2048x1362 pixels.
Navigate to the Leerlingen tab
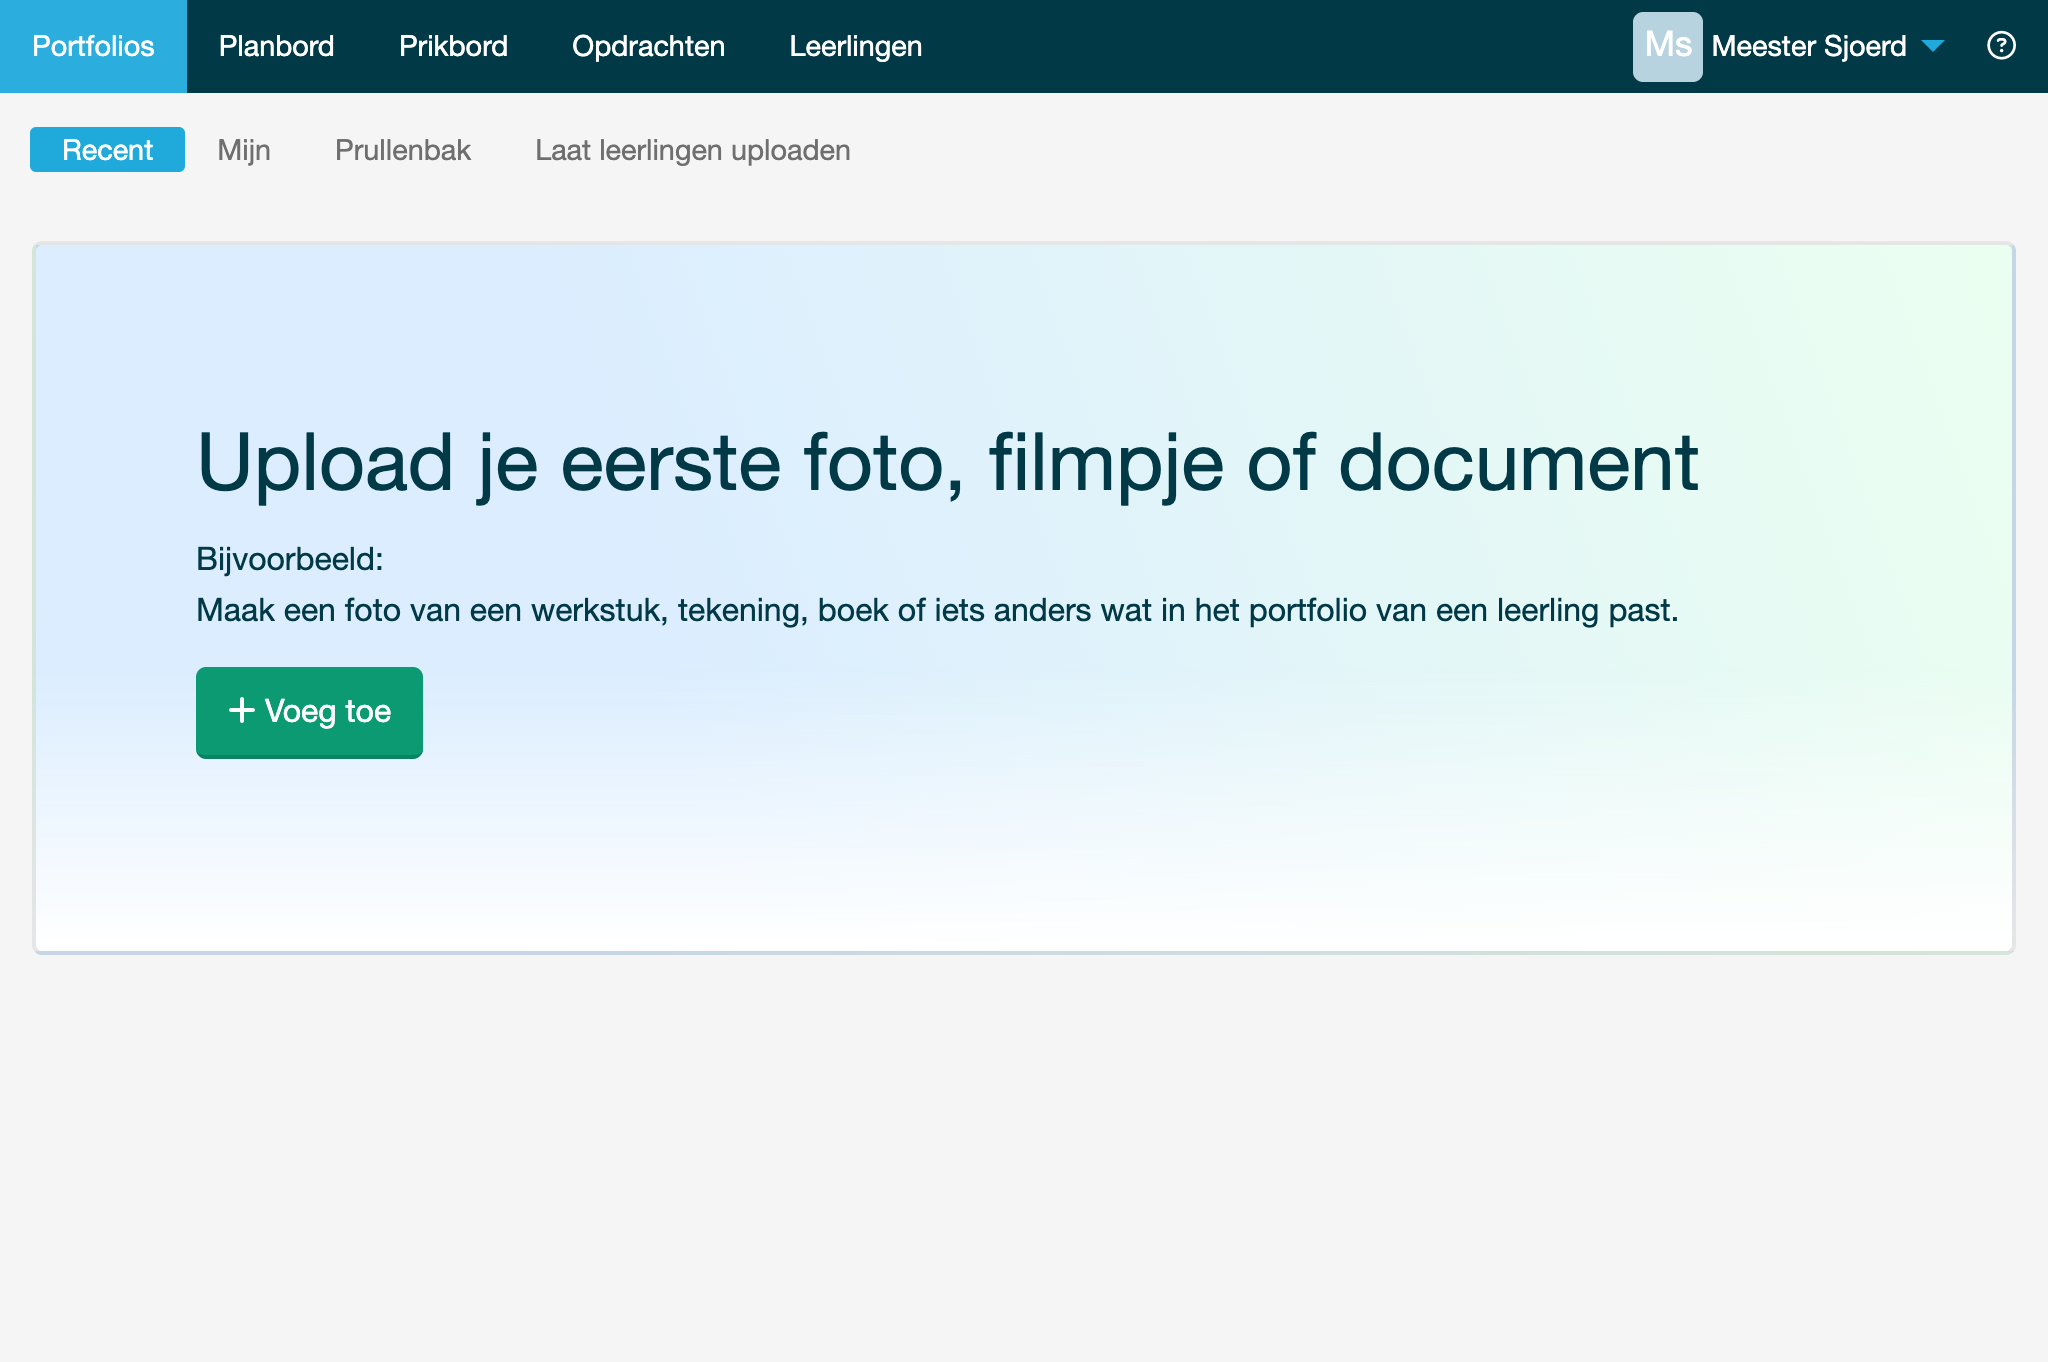click(x=855, y=46)
